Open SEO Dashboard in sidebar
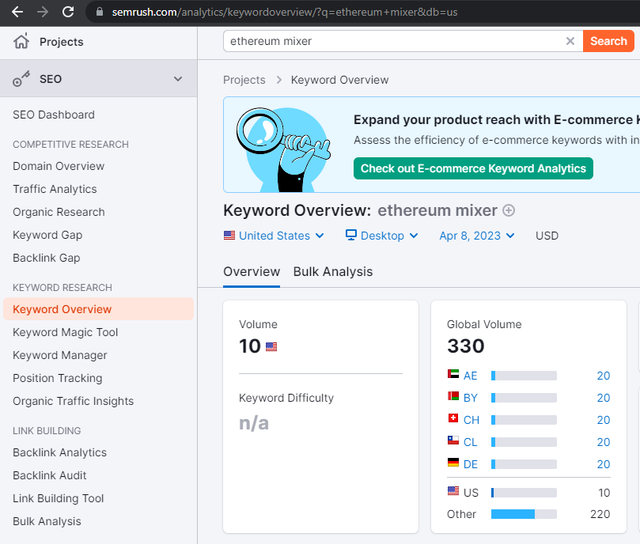Image resolution: width=640 pixels, height=544 pixels. click(53, 115)
